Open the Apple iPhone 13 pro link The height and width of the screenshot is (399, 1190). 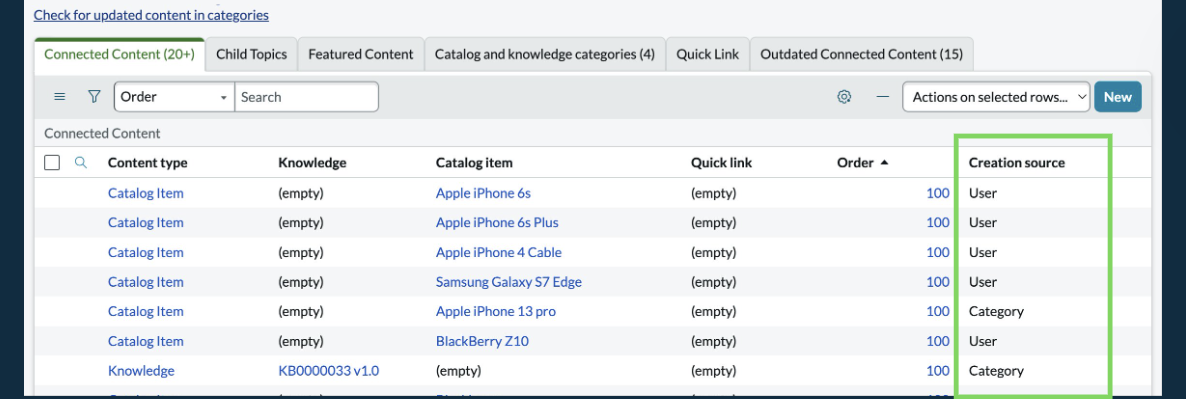[x=496, y=311]
